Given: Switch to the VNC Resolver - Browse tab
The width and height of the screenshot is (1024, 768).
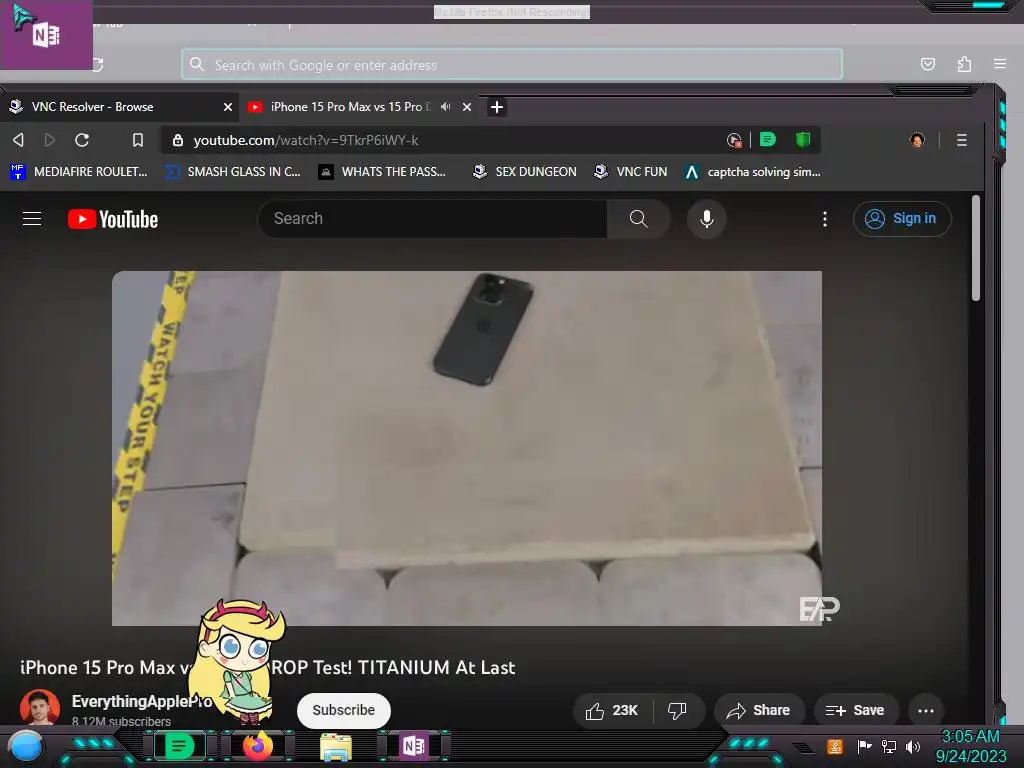Looking at the screenshot, I should pyautogui.click(x=120, y=106).
